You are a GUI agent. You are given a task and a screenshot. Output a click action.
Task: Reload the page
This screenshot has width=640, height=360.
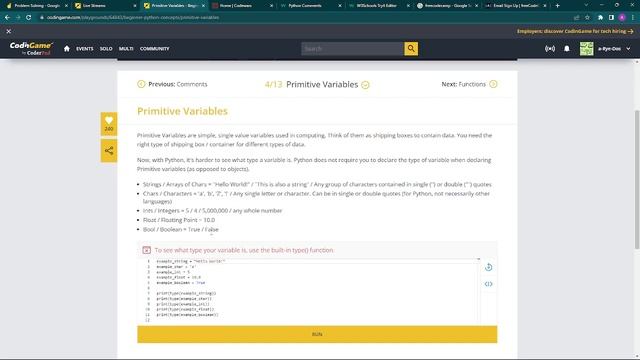(x=29, y=18)
